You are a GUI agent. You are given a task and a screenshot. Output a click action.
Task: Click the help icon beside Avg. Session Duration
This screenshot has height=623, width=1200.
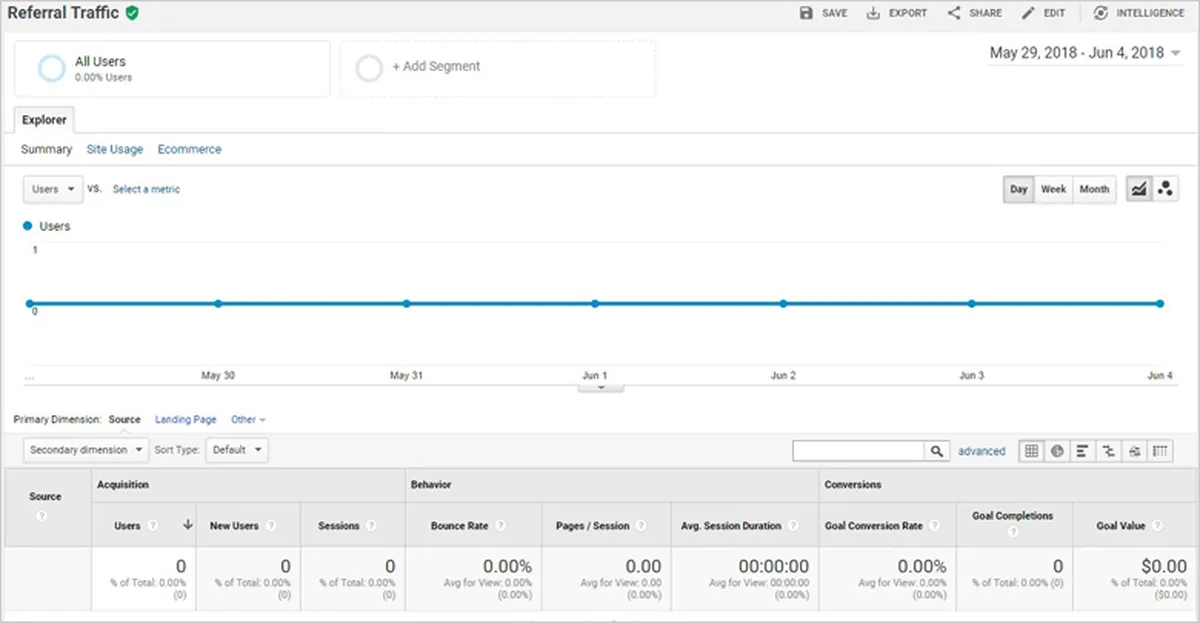(x=792, y=525)
